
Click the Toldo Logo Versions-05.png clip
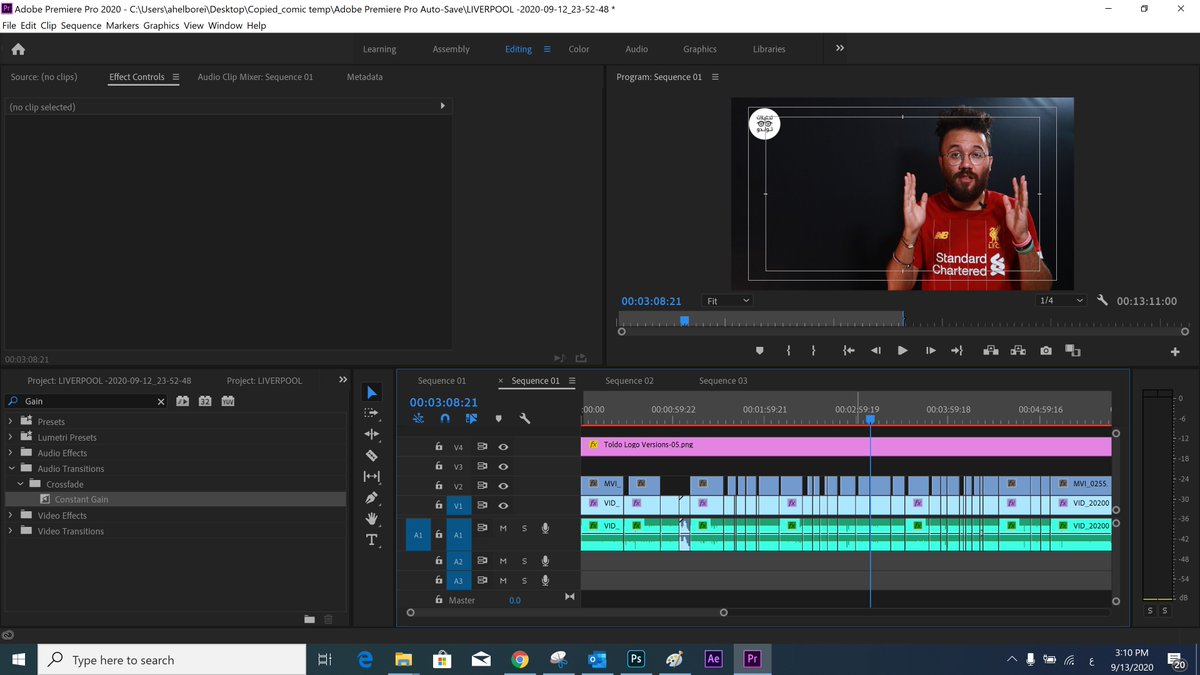(845, 446)
